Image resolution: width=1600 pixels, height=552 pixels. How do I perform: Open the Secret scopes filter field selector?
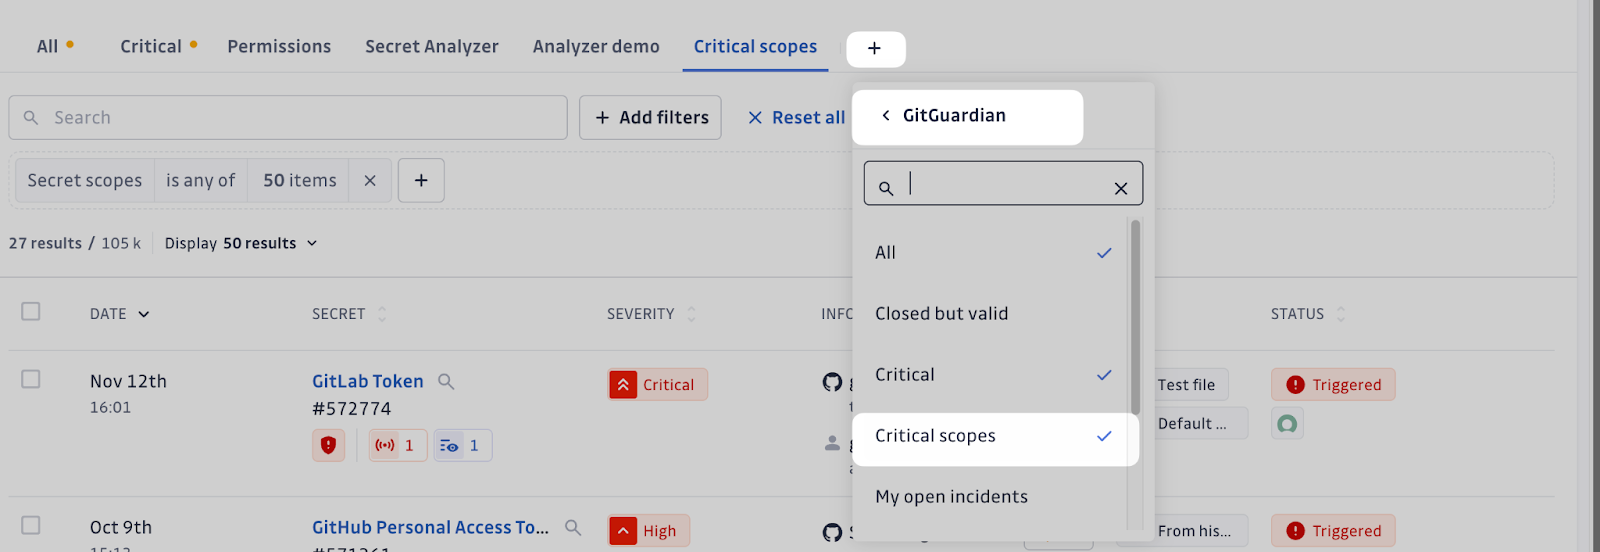pos(85,181)
